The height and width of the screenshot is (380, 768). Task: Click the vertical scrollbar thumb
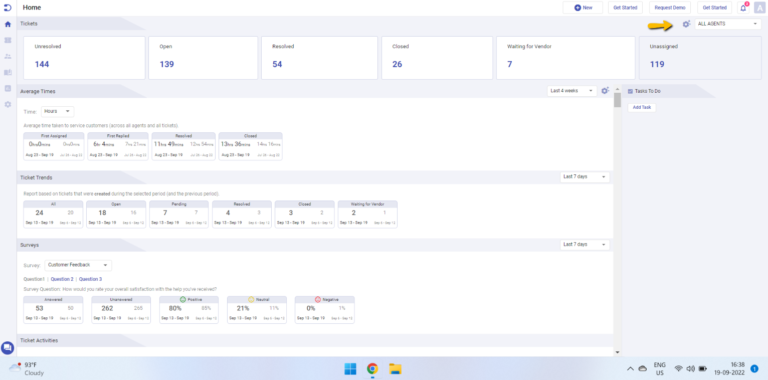point(617,100)
